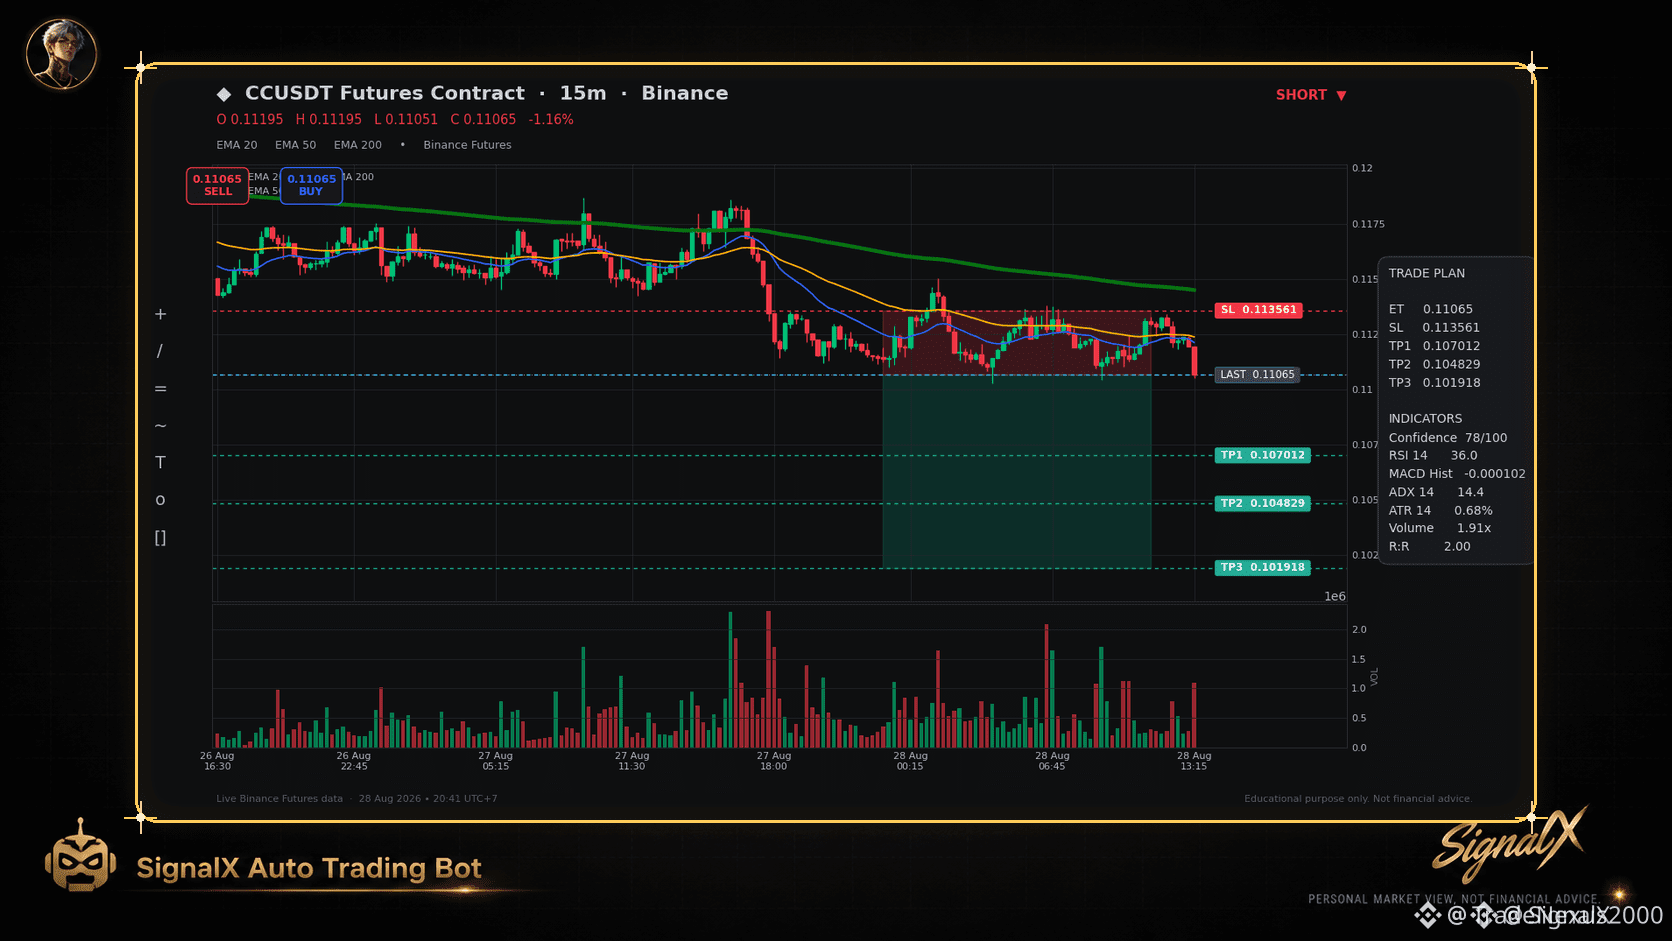Click the profile avatar picture

61,53
